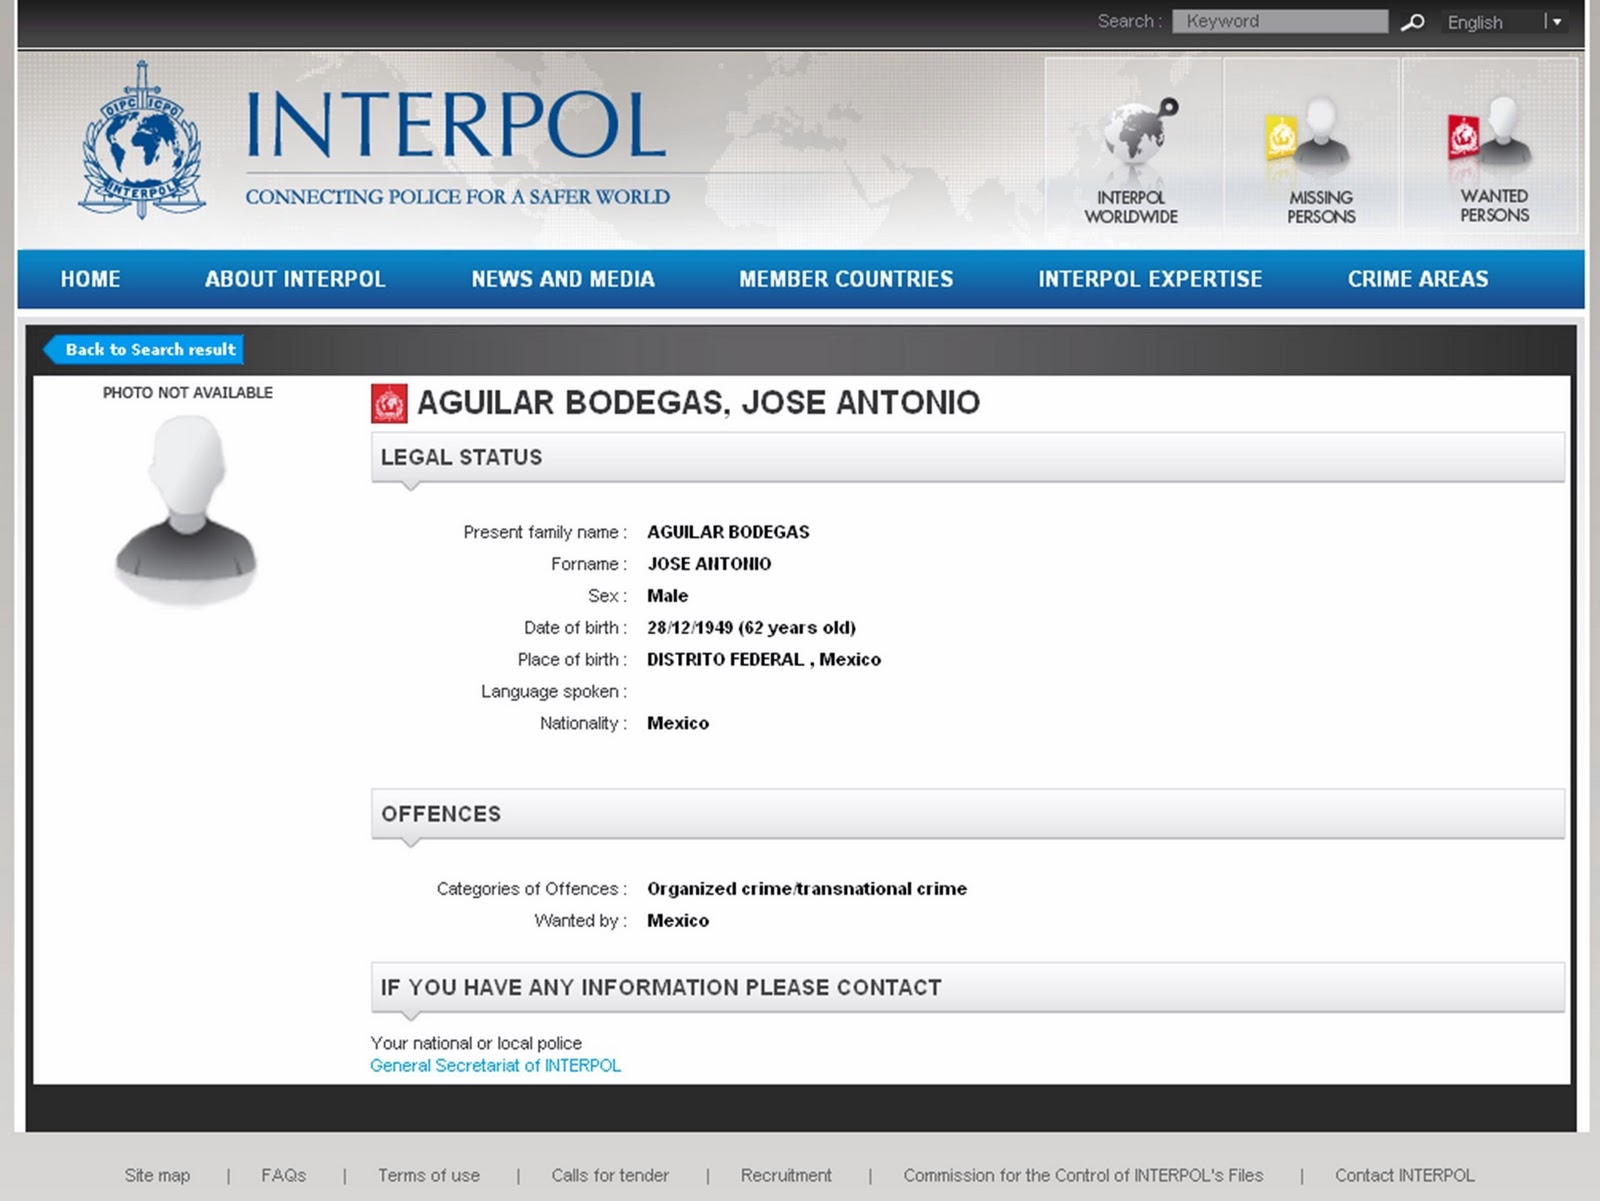The width and height of the screenshot is (1600, 1201).
Task: Open the English language dropdown
Action: pyautogui.click(x=1553, y=20)
